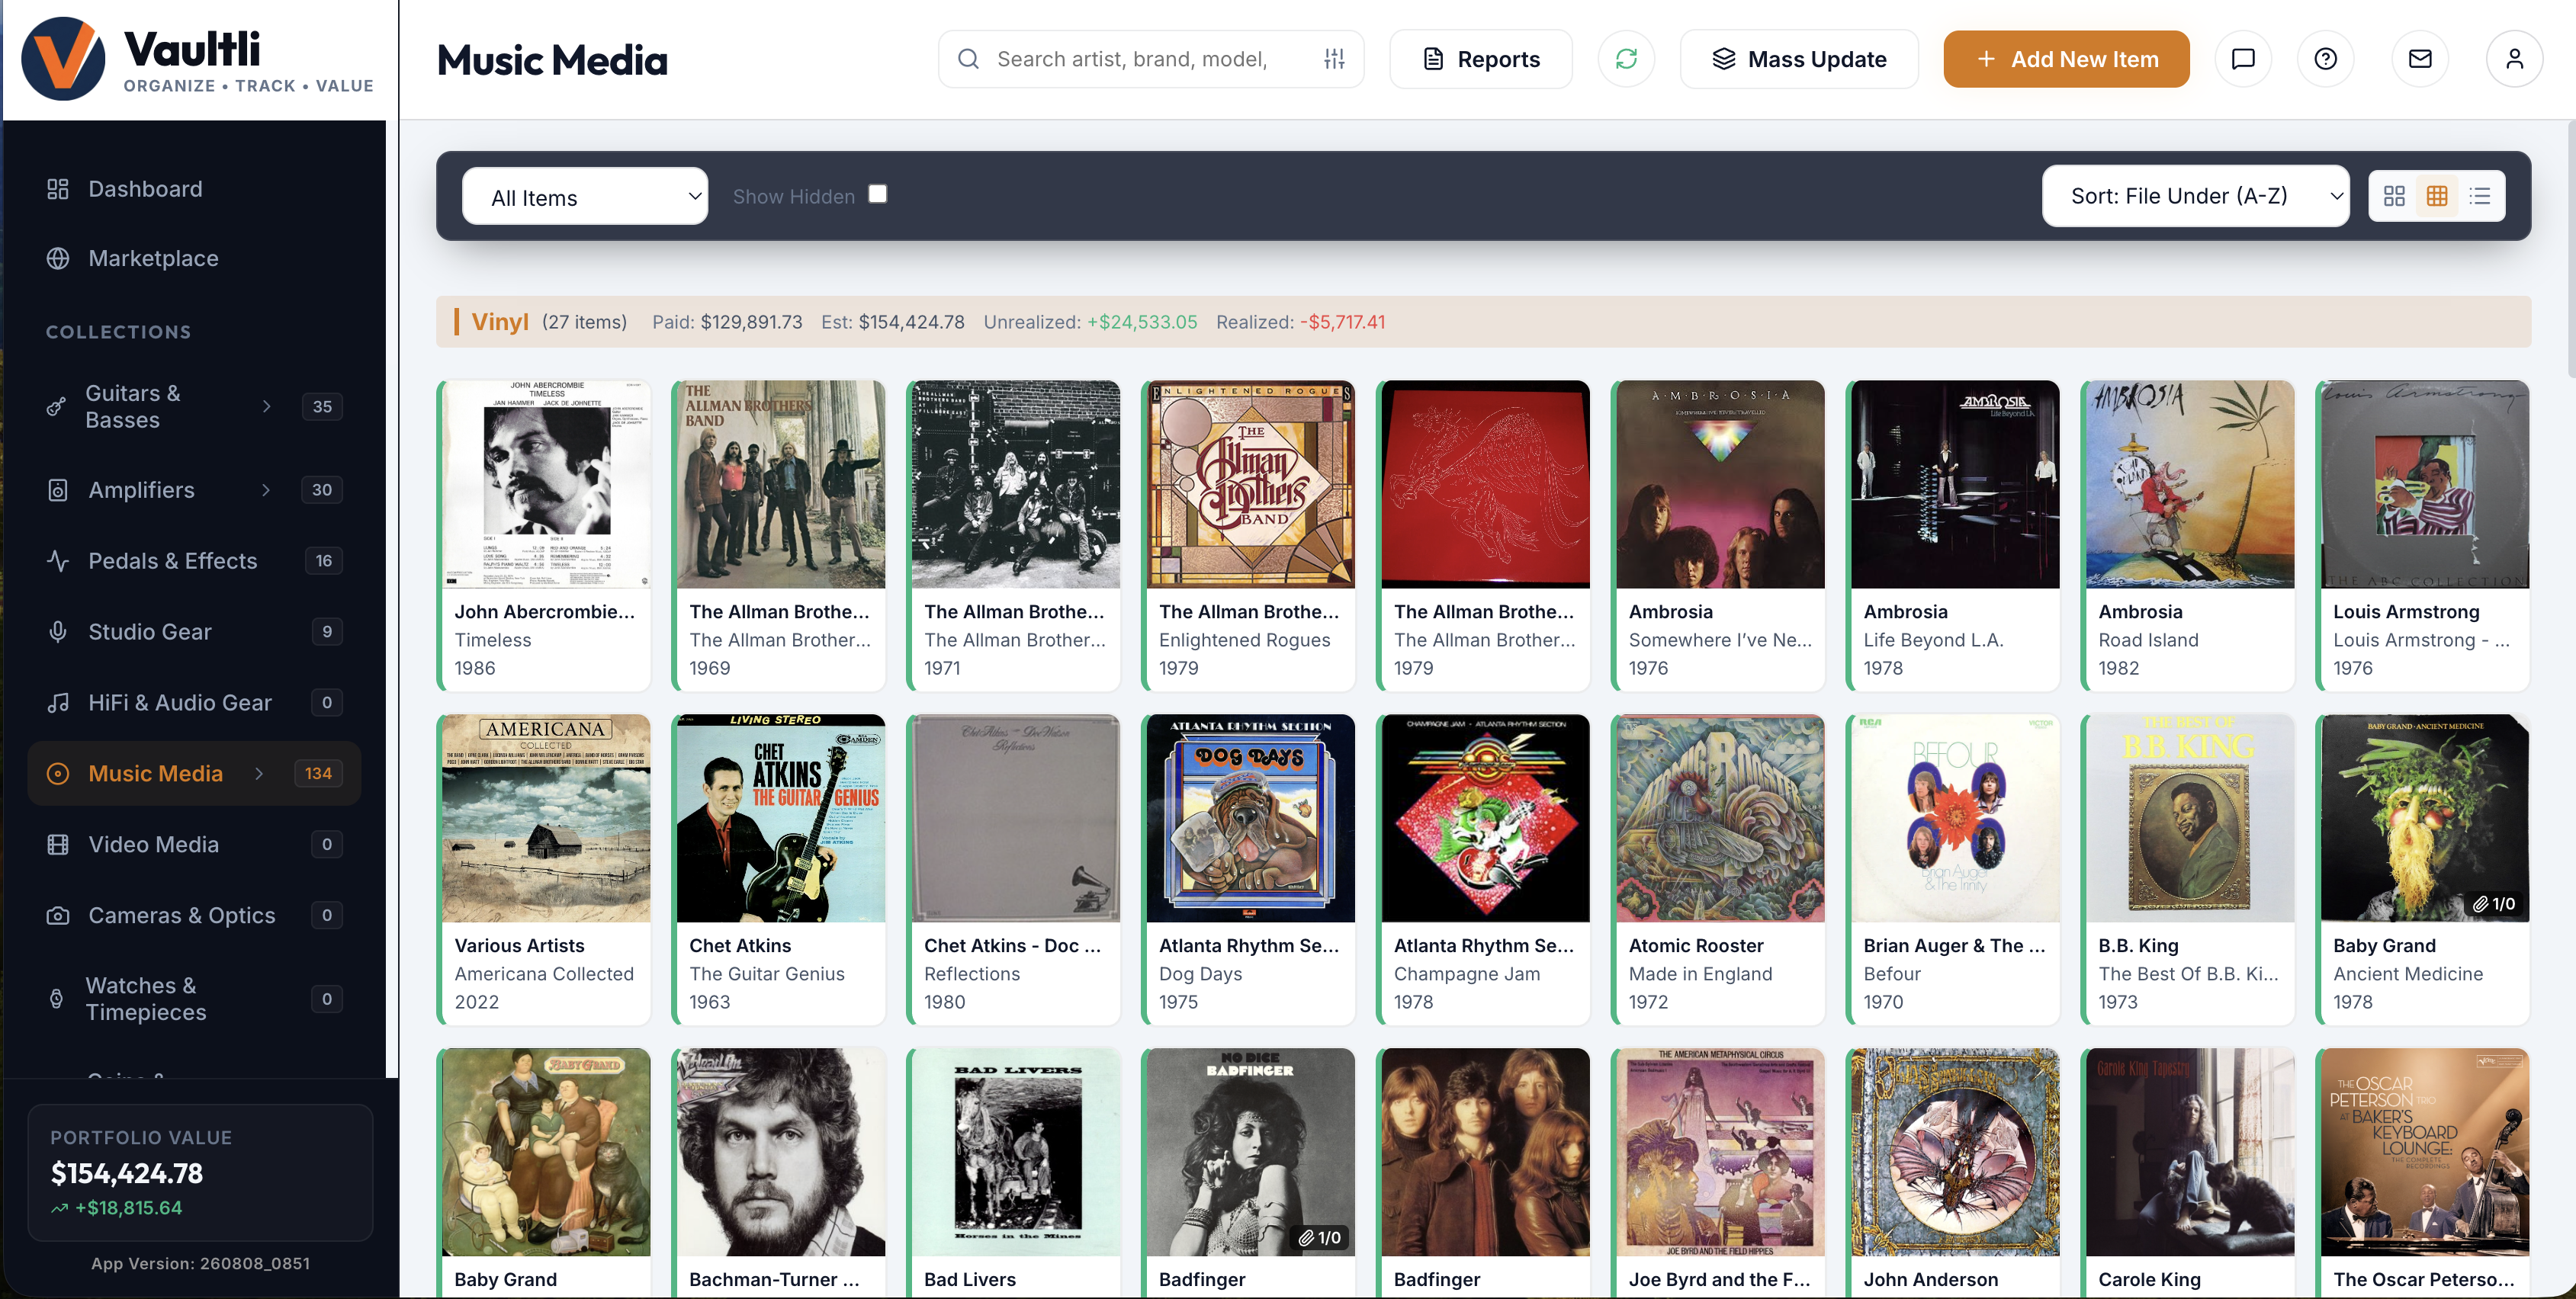This screenshot has height=1299, width=2576.
Task: Click the Cameras & Optics camera icon
Action: [x=58, y=915]
